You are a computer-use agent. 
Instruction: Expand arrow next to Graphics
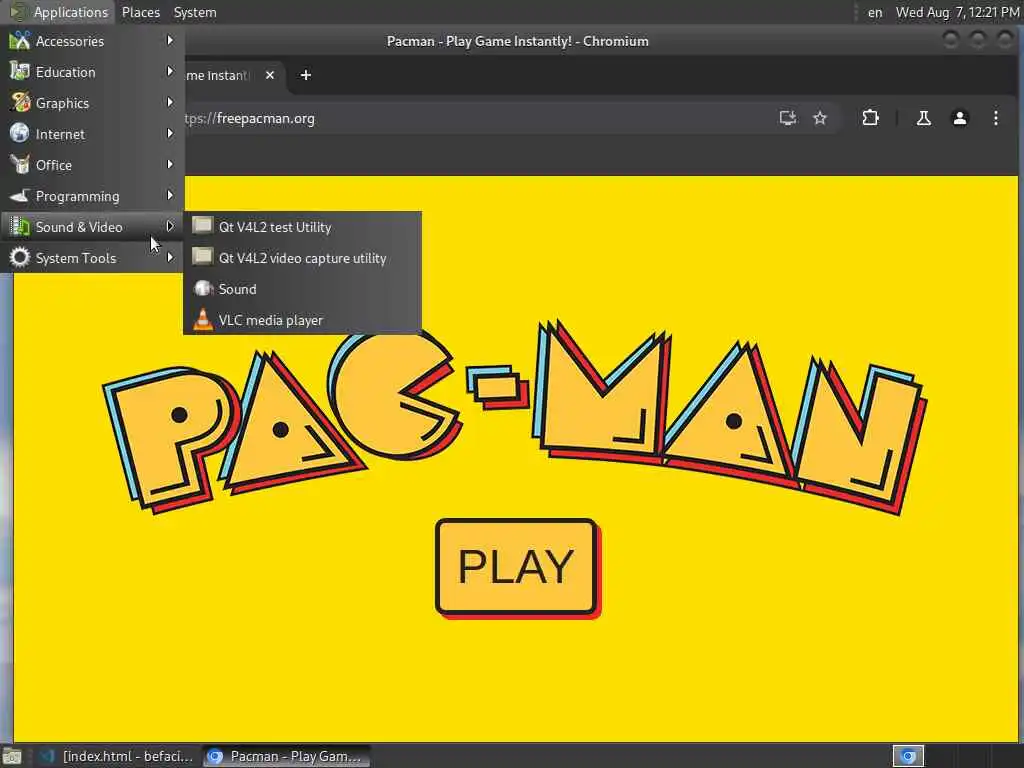pos(170,103)
